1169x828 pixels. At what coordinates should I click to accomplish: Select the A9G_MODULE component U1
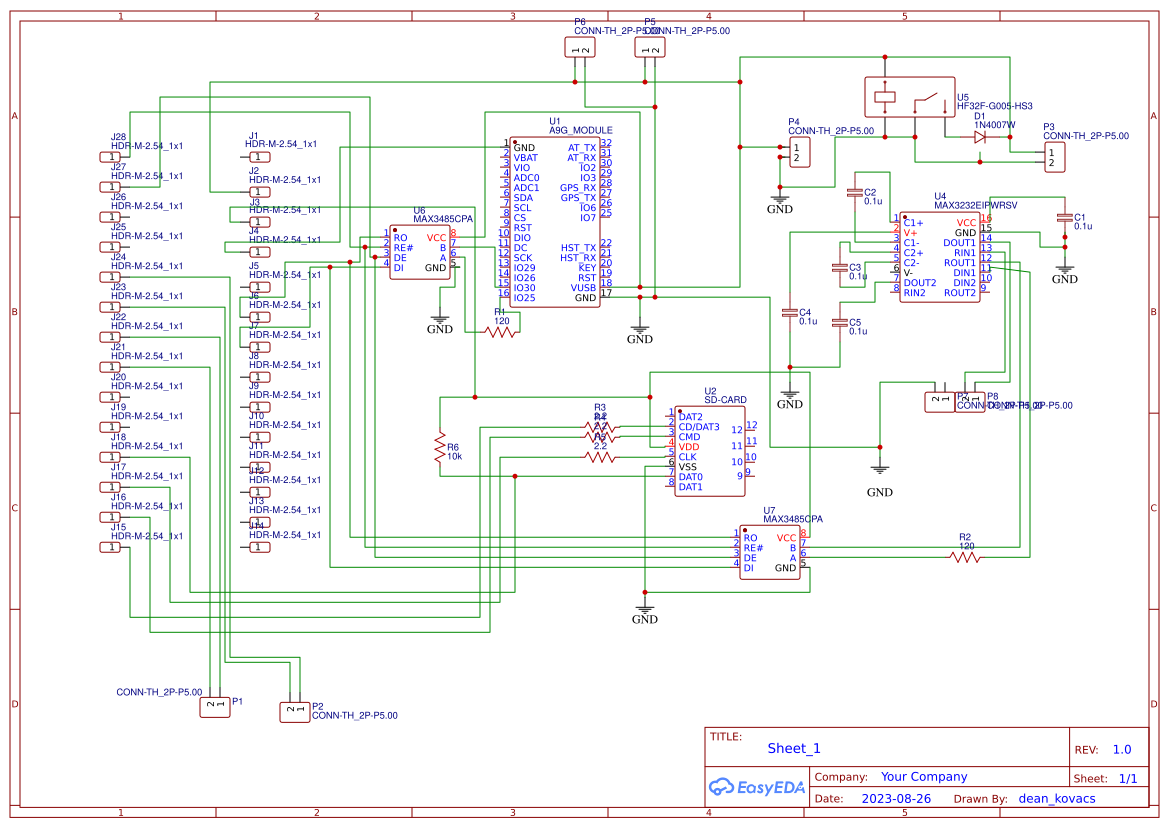tap(555, 220)
